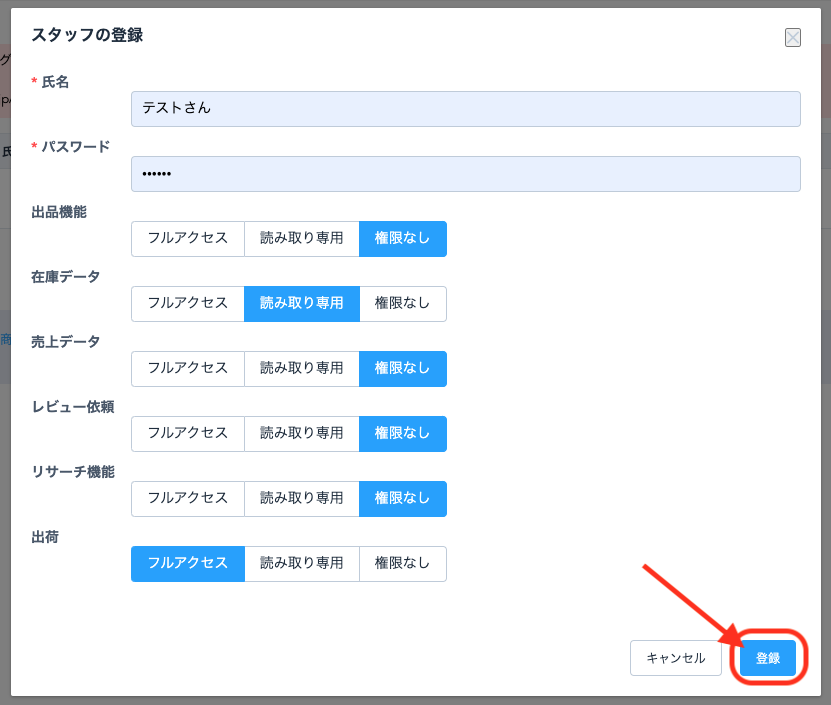Grant フルアクセス to 売上データ
Screen dimensions: 831x705
(x=188, y=369)
